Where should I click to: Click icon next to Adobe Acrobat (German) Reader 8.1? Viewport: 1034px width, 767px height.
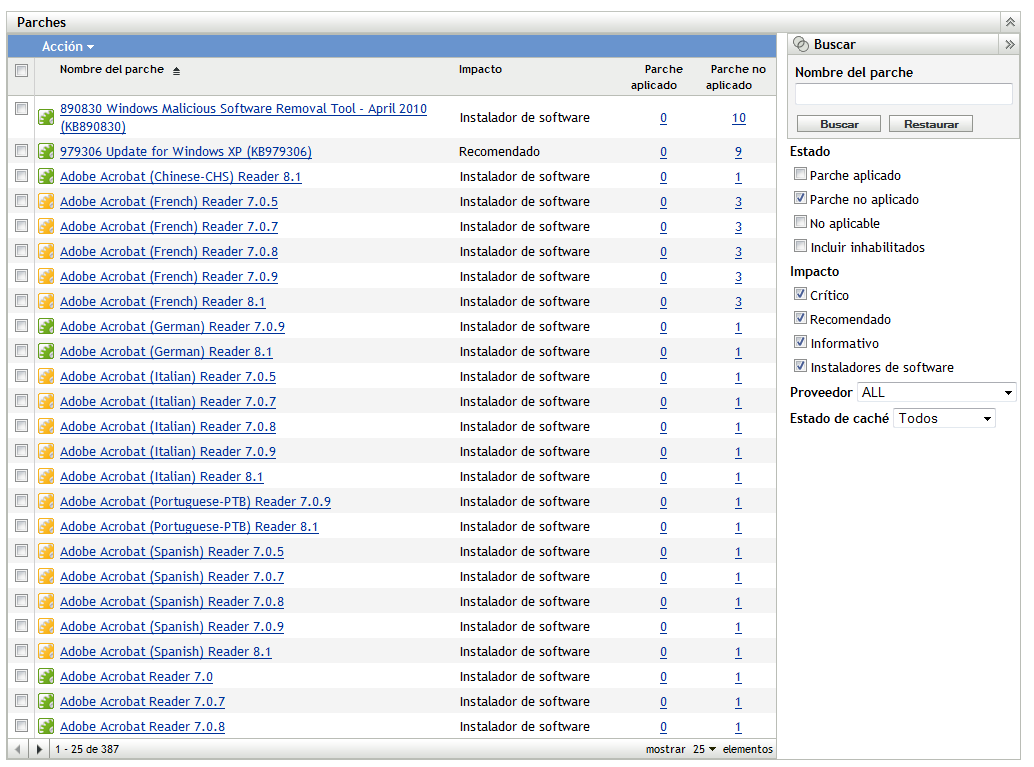pos(46,352)
